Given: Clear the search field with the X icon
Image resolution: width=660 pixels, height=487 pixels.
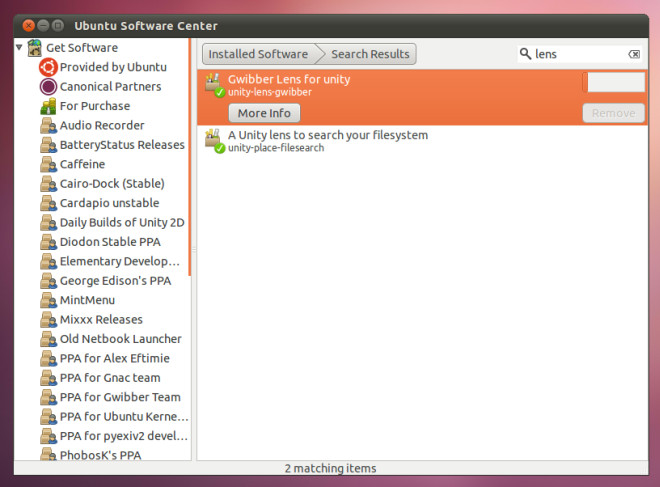Looking at the screenshot, I should 634,54.
